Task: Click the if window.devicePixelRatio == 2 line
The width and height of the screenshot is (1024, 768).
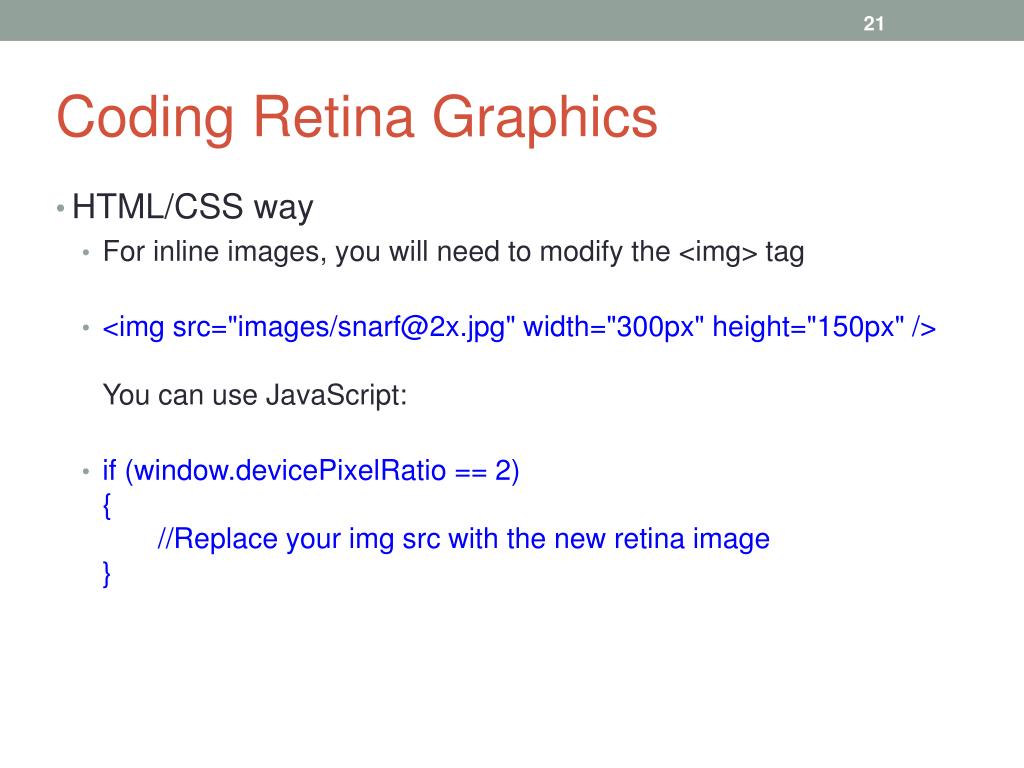Action: (x=311, y=471)
